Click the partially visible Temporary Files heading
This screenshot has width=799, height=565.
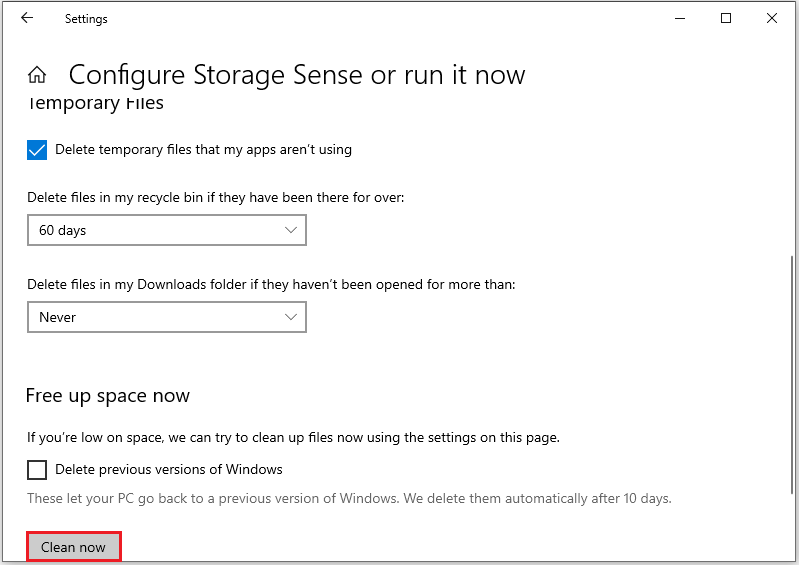(95, 104)
